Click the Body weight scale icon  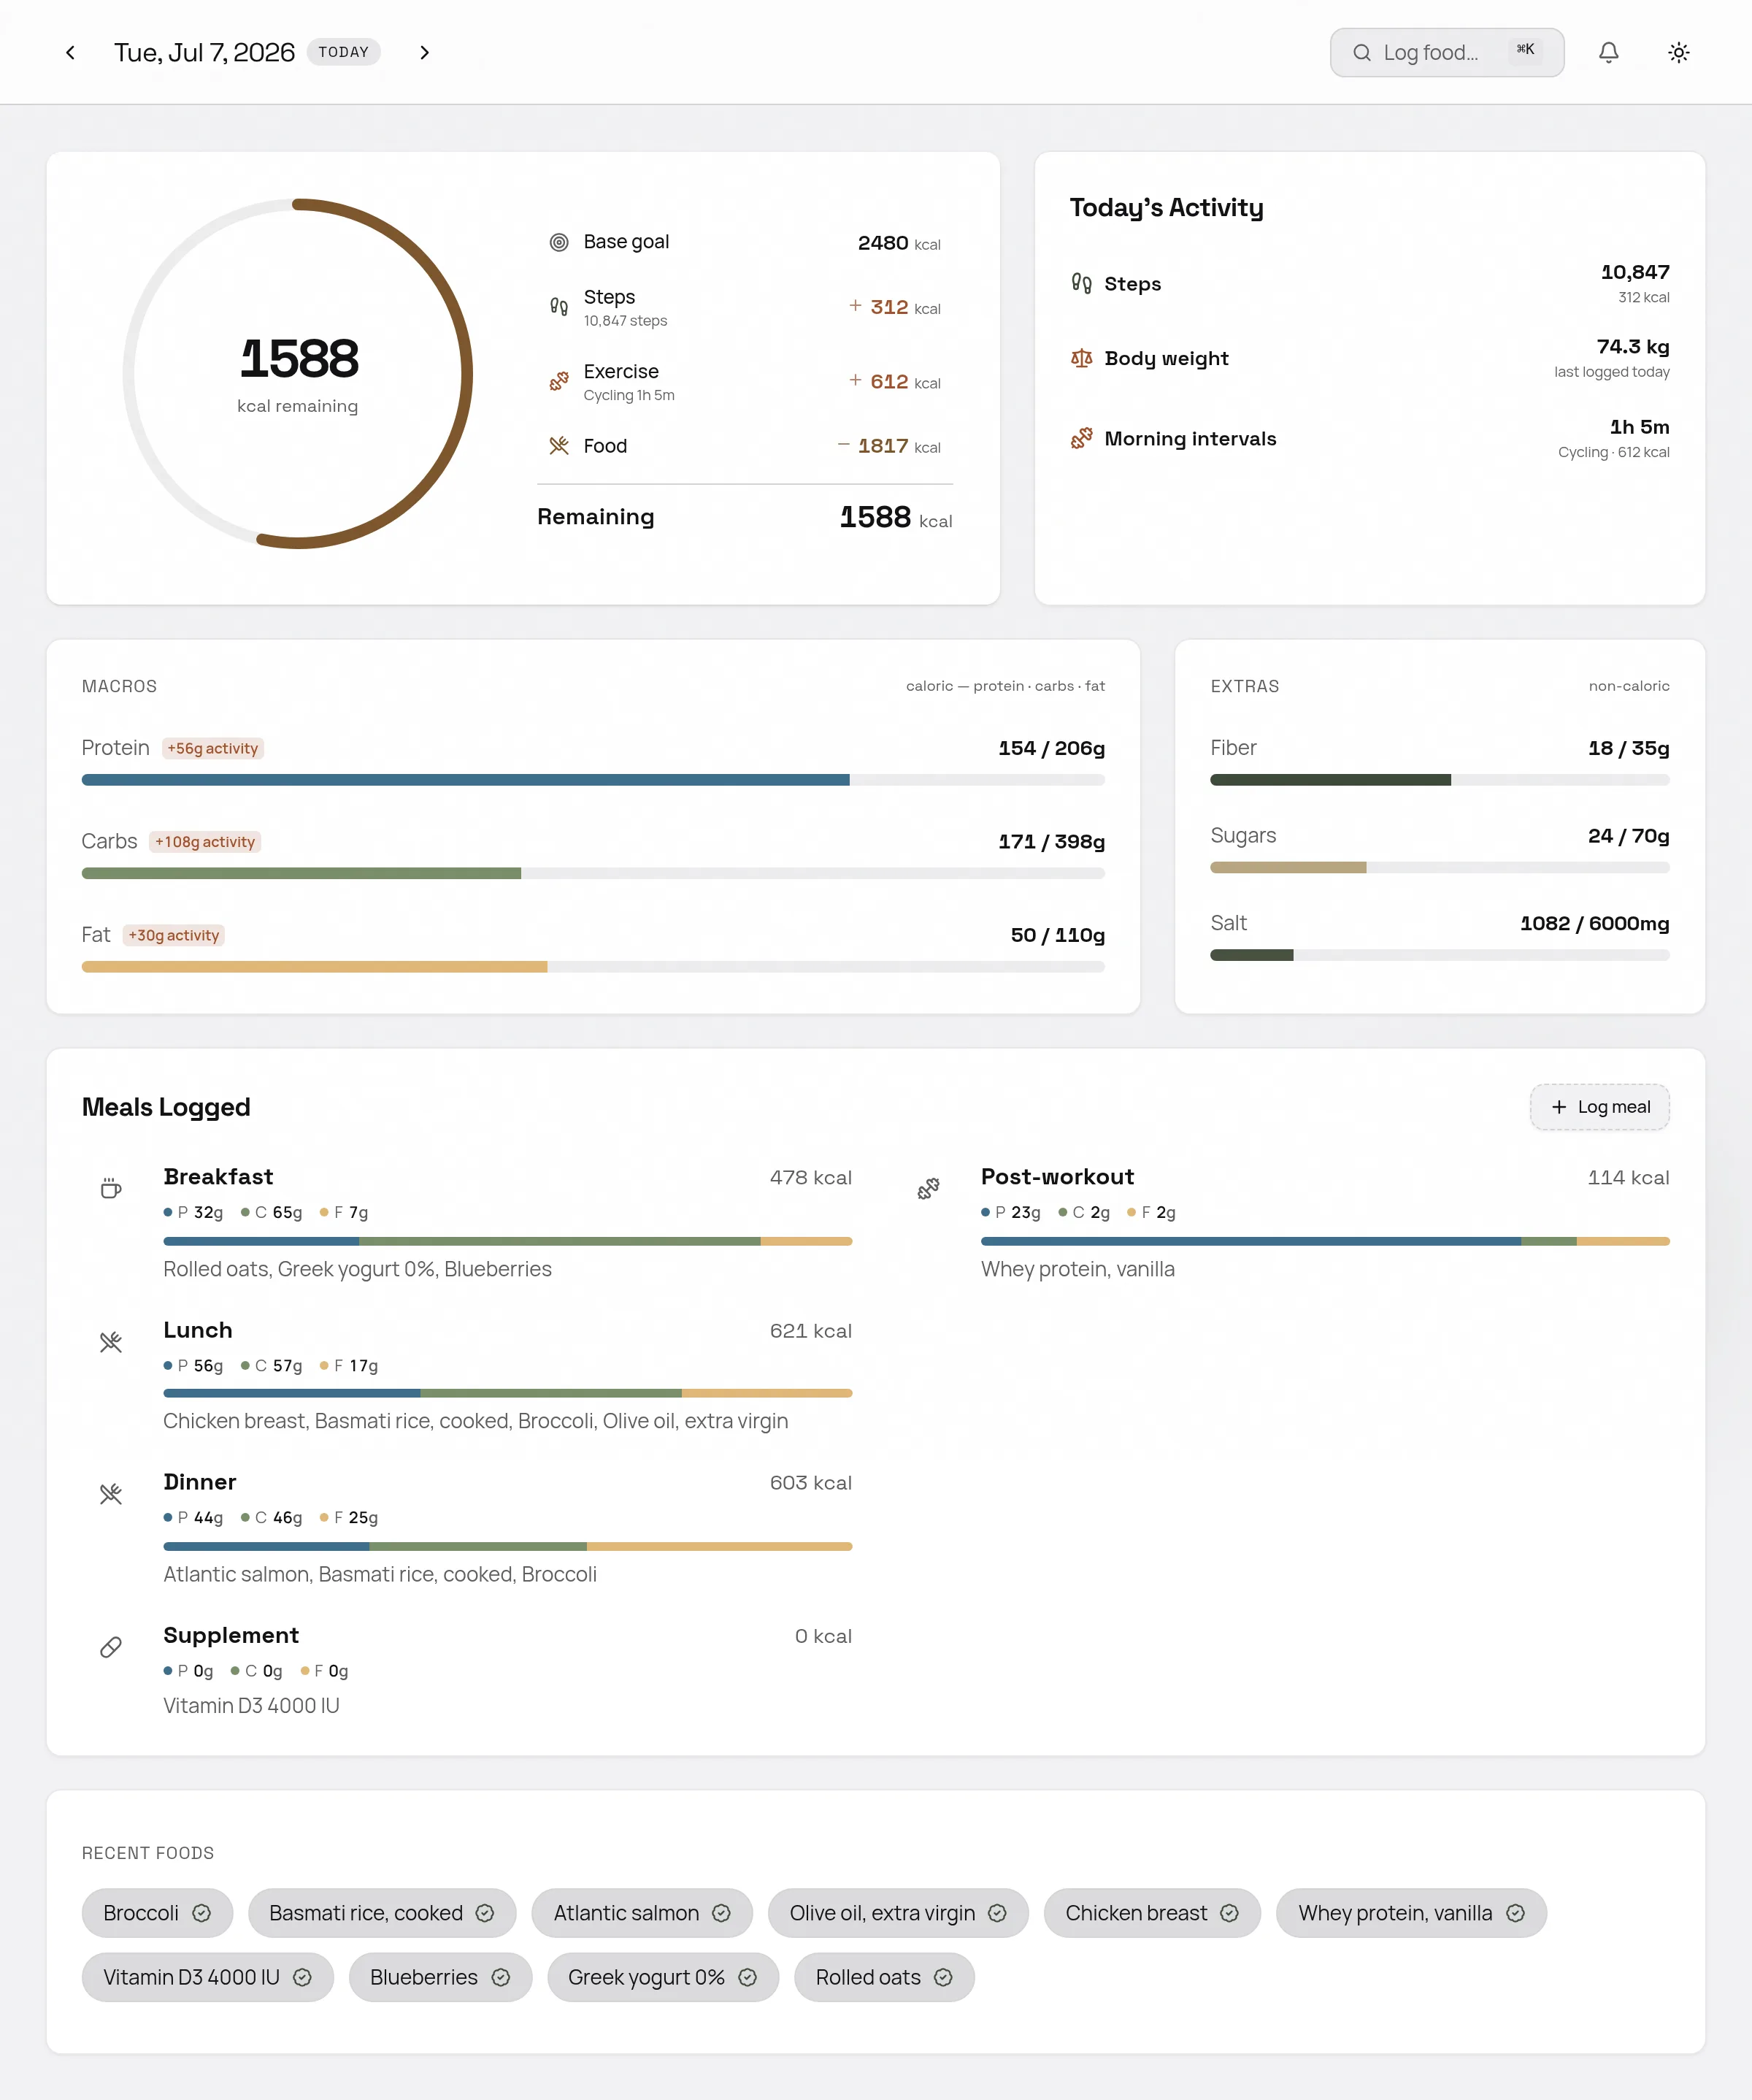pos(1081,358)
